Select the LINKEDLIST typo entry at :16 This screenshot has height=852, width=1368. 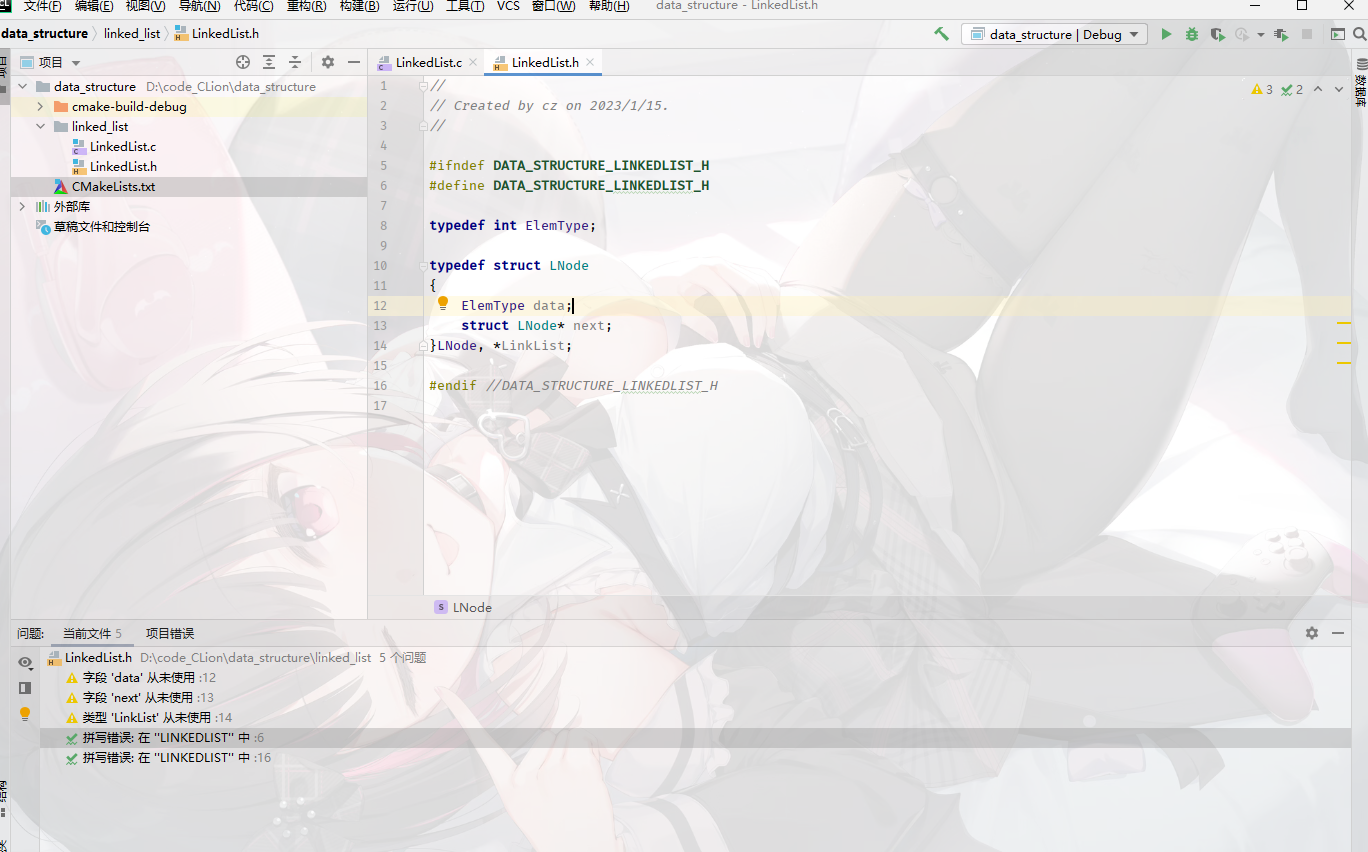point(168,758)
